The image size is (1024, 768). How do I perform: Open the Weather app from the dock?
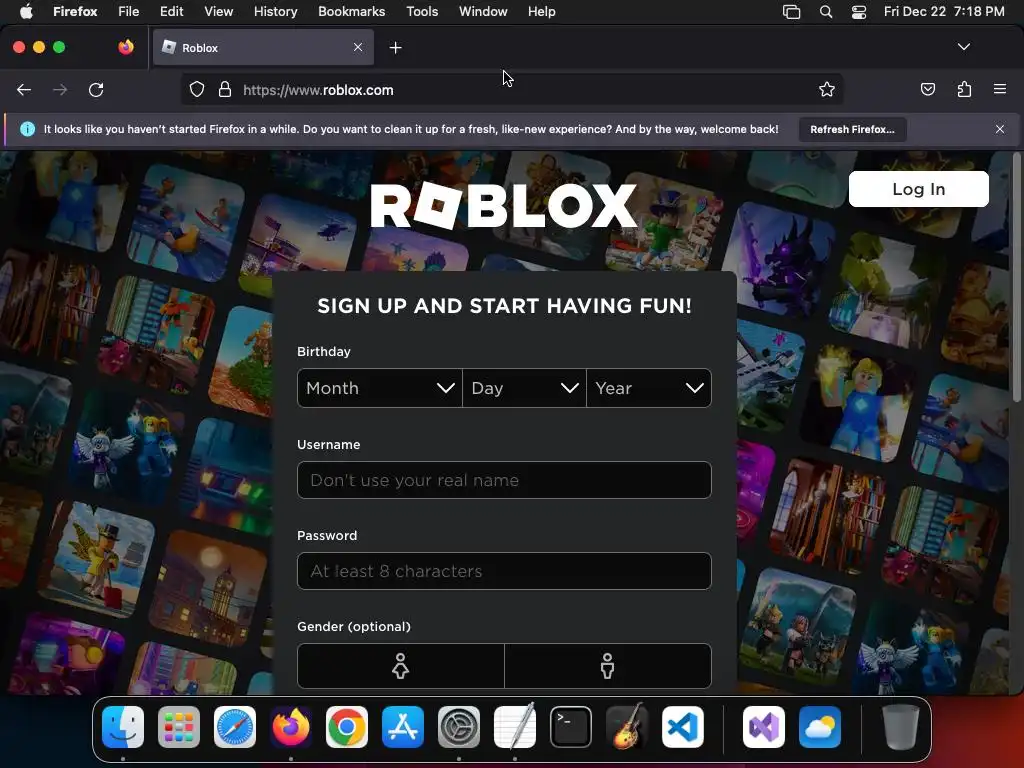click(820, 727)
